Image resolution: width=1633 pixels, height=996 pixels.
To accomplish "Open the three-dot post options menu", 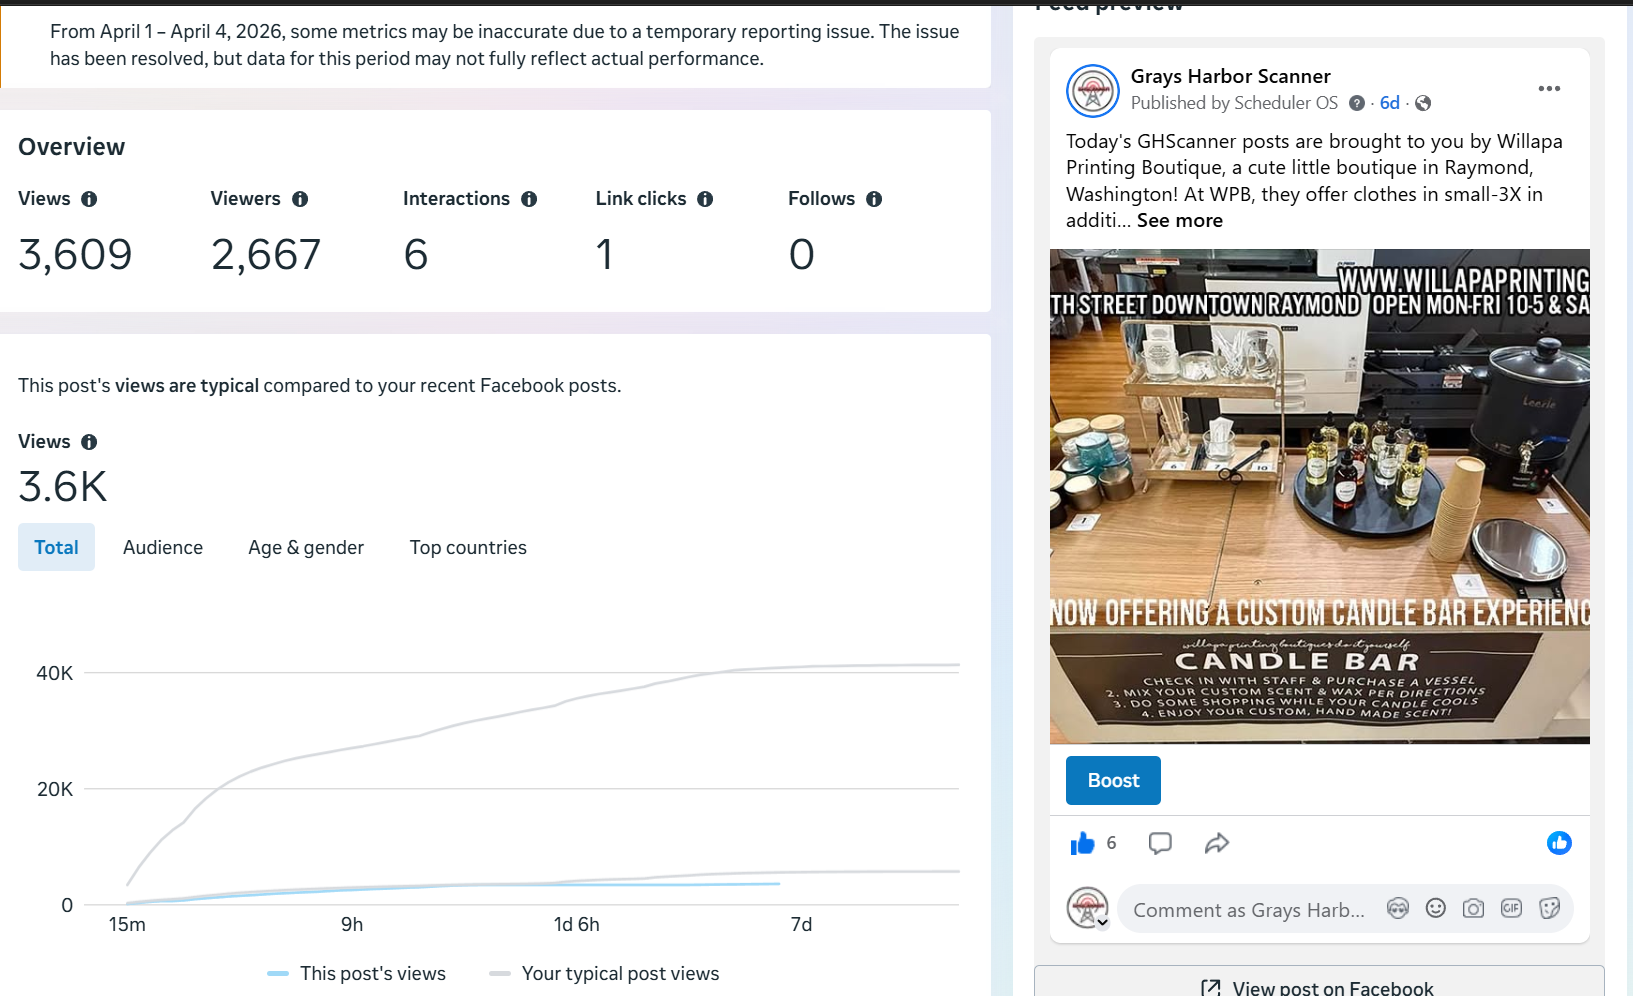I will [1549, 89].
